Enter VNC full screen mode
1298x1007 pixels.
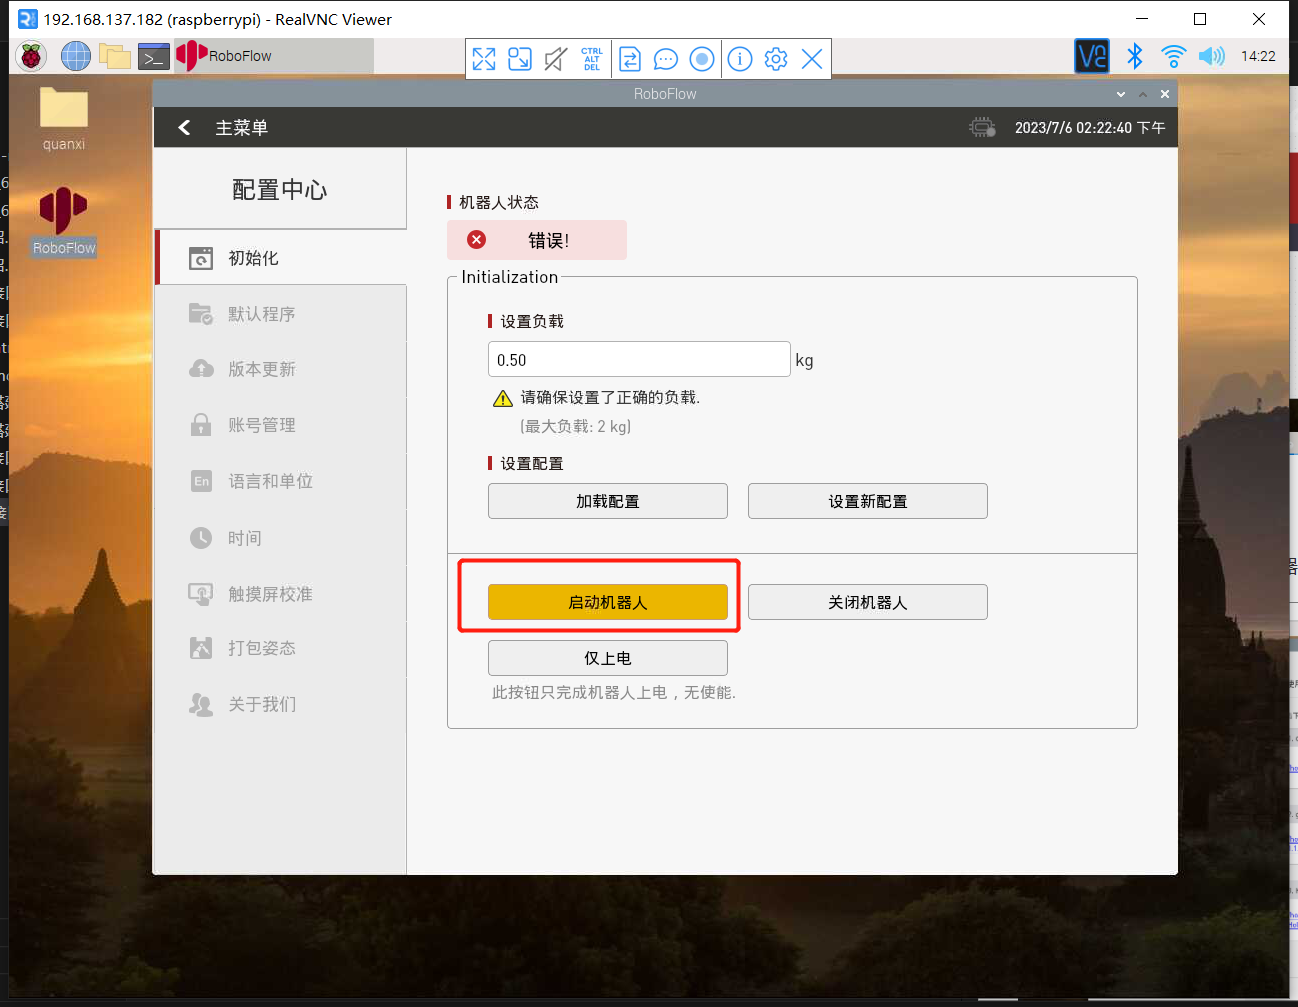pyautogui.click(x=484, y=59)
